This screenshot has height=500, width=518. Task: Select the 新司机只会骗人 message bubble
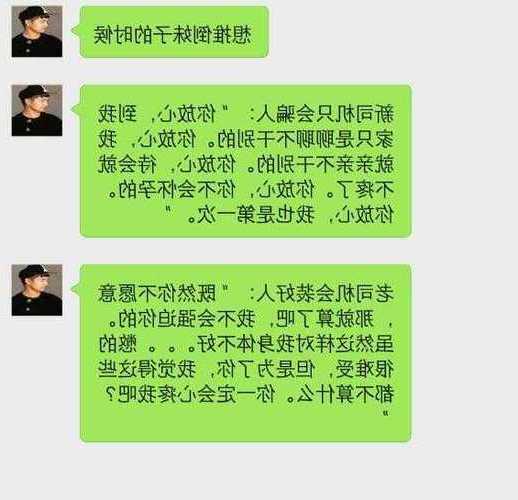pos(245,161)
